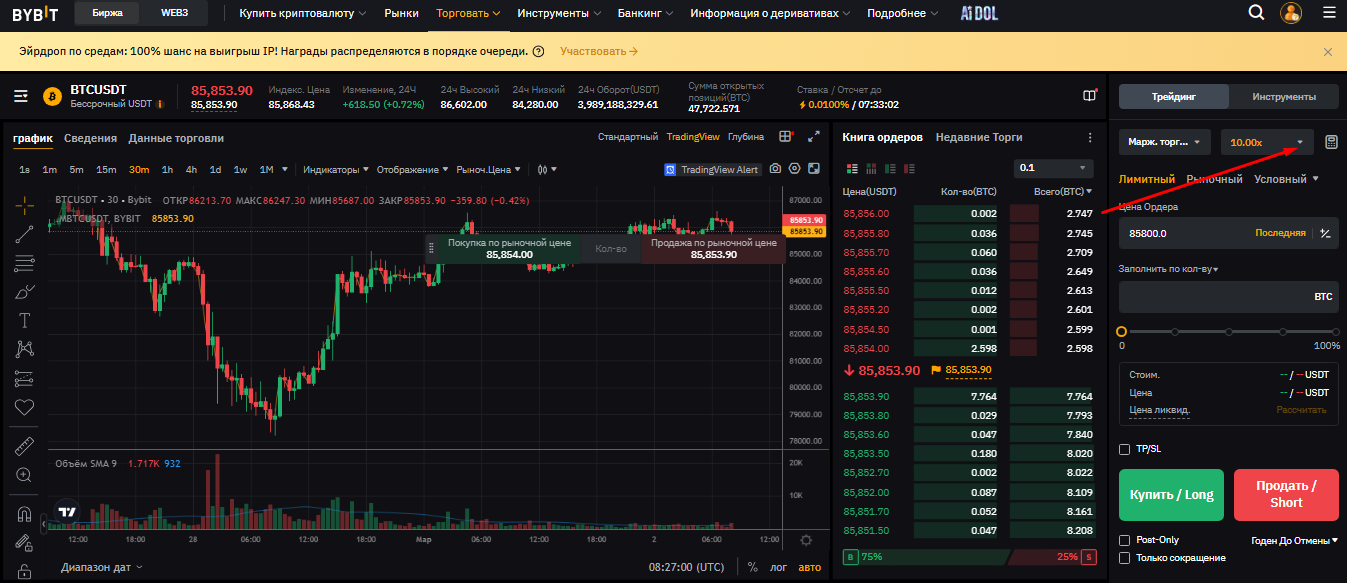Expand the Индикаторы dropdown
The image size is (1347, 583).
point(336,169)
